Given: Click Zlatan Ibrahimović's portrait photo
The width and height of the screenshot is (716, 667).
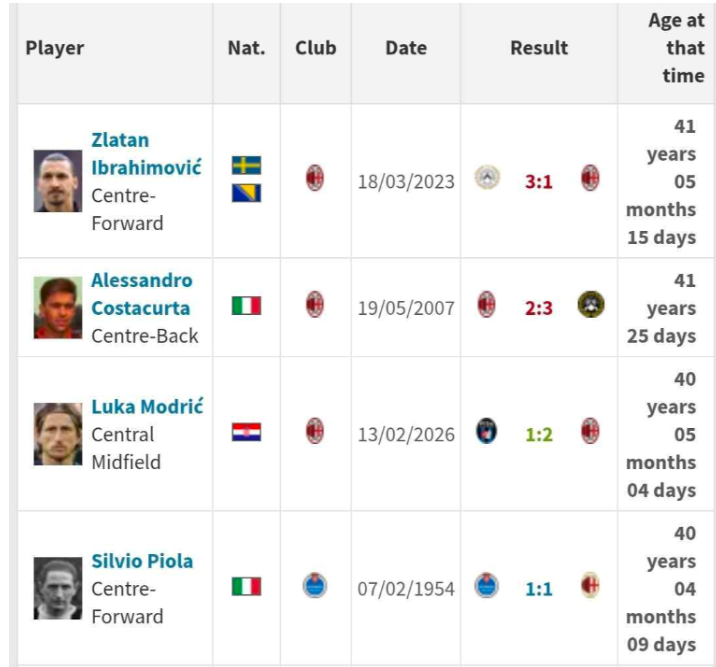Looking at the screenshot, I should [58, 181].
